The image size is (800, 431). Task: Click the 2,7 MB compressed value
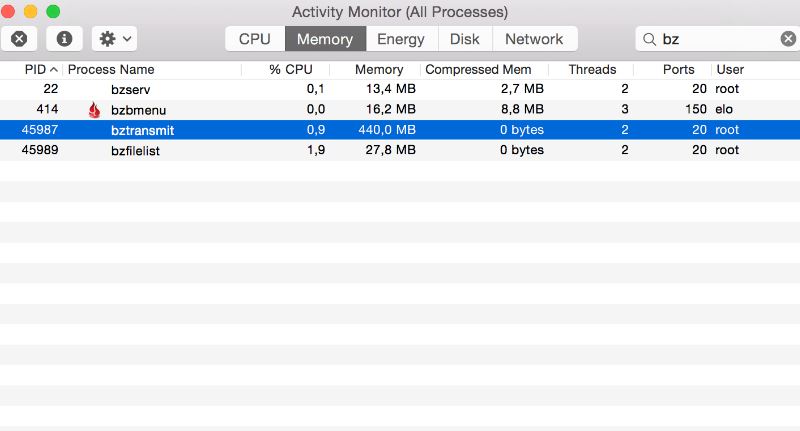(x=522, y=89)
